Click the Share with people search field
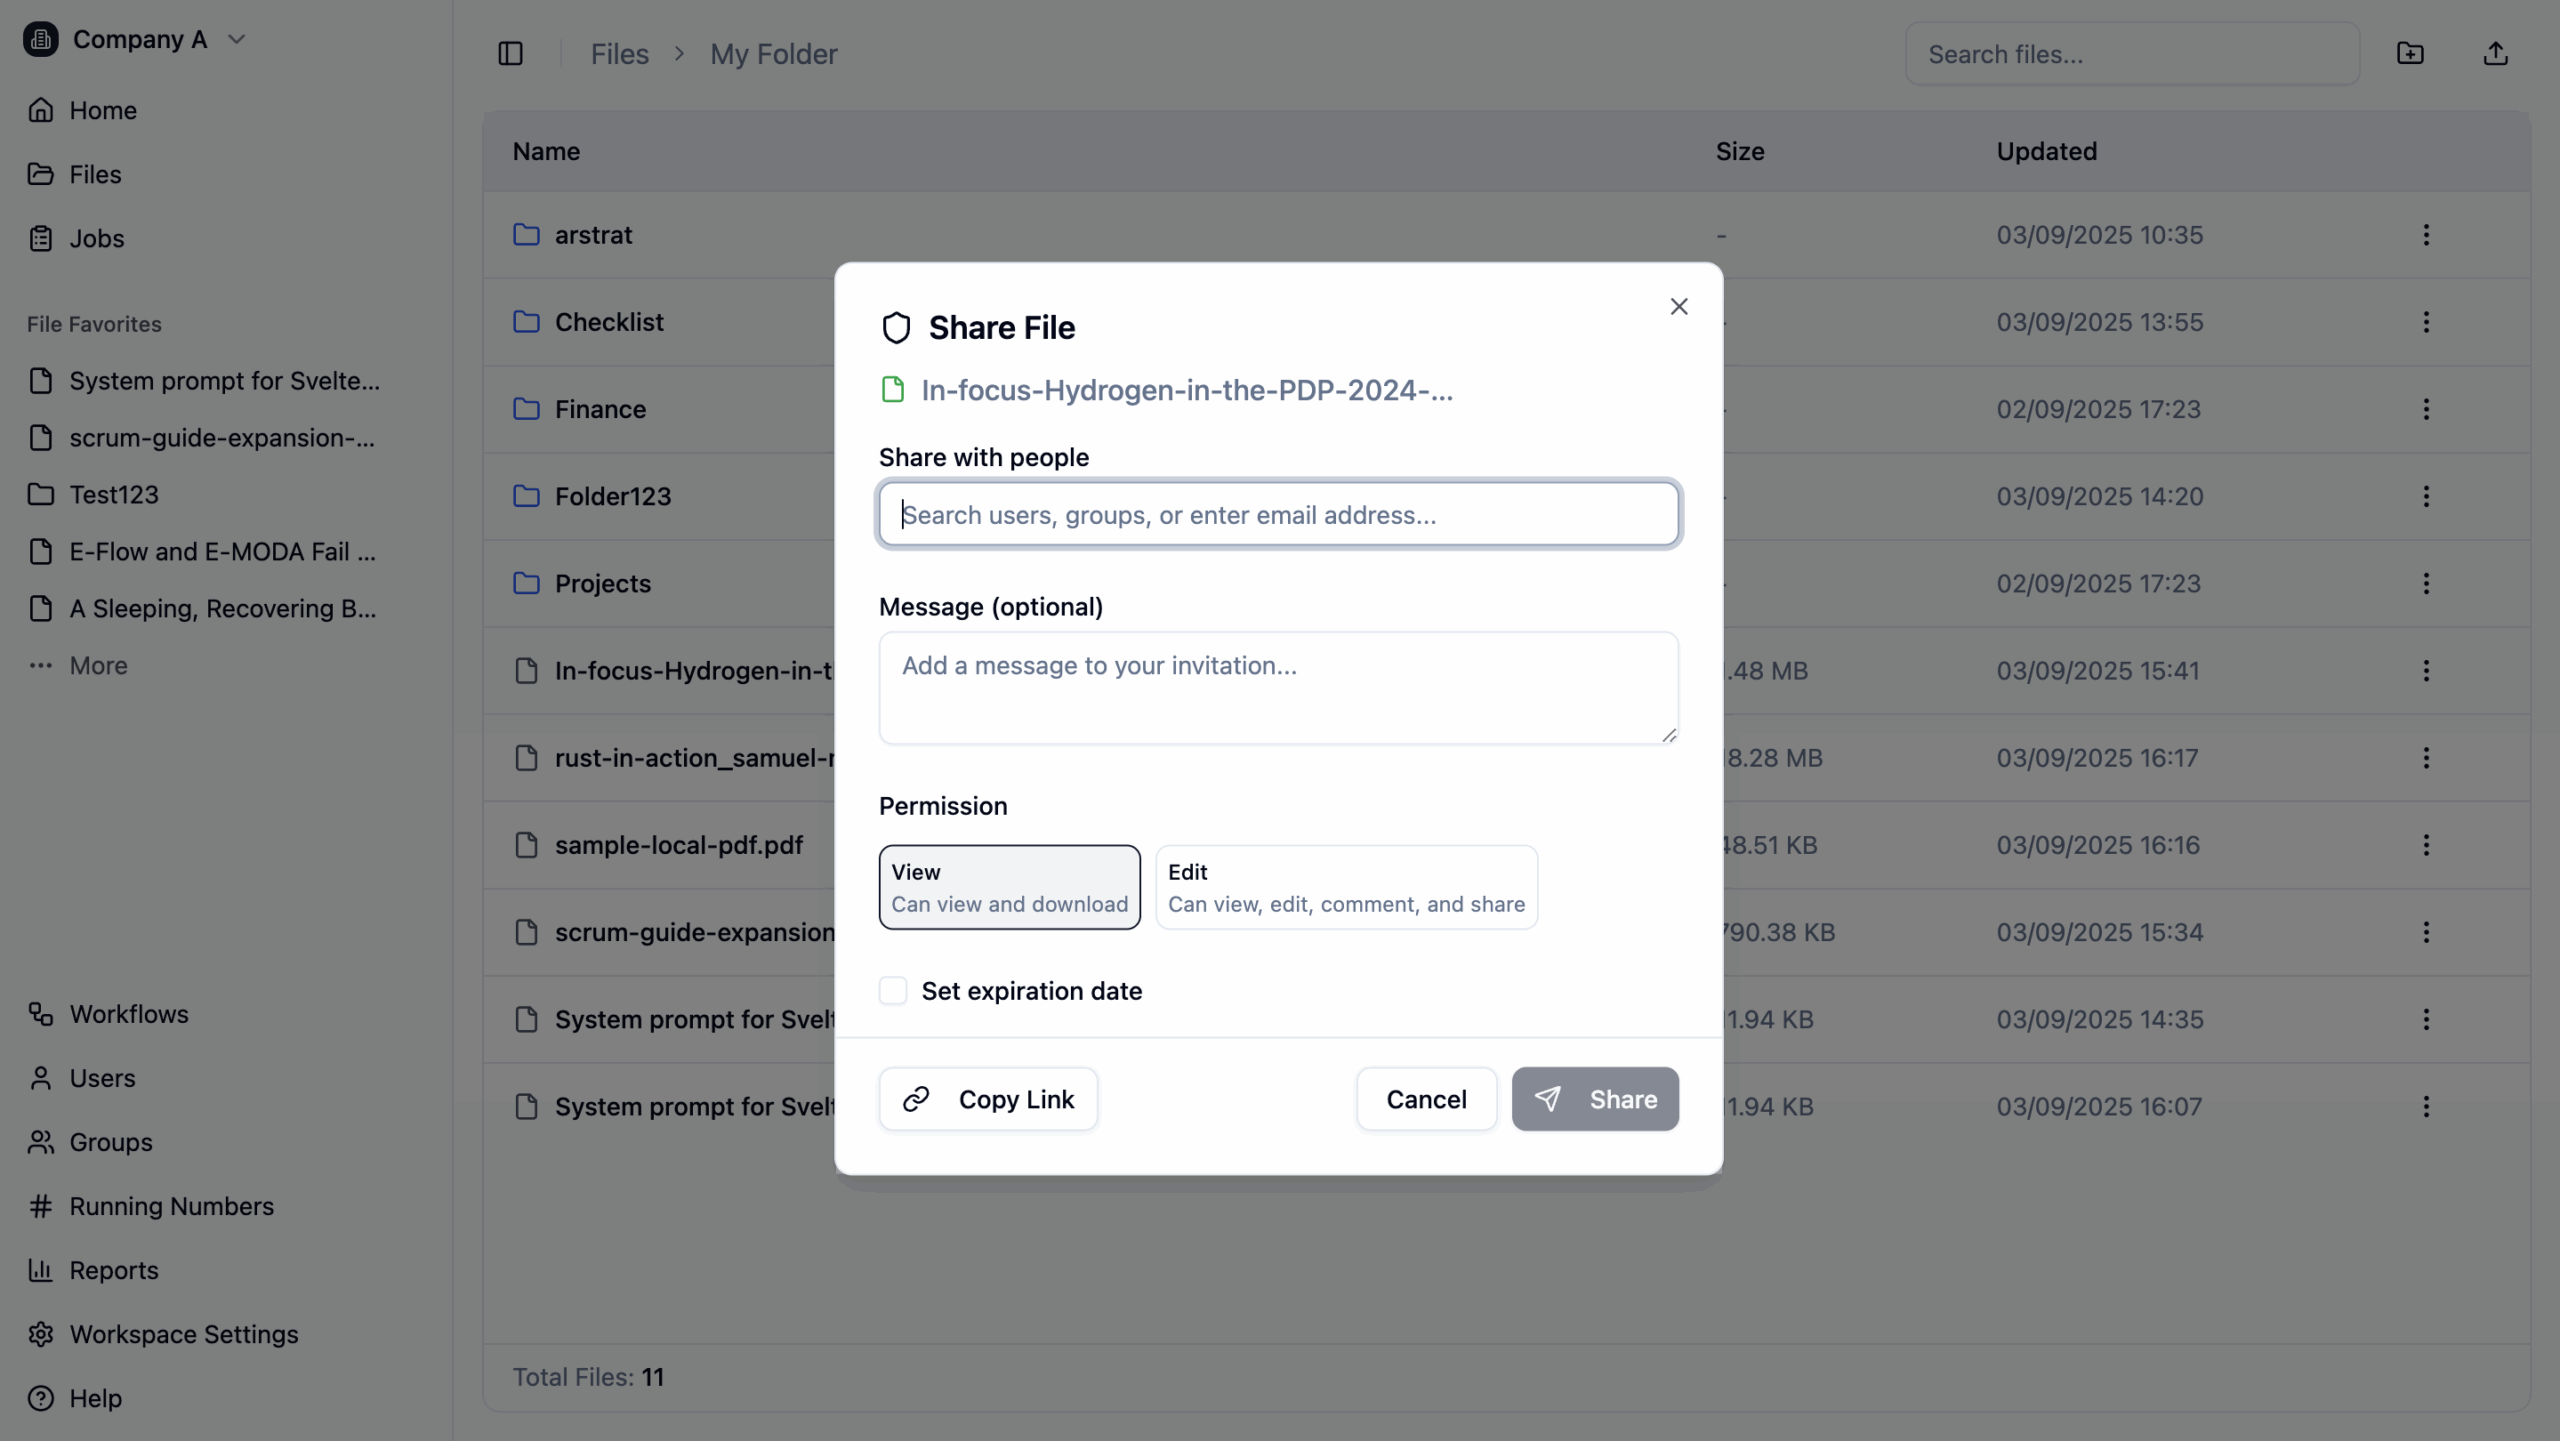Viewport: 2560px width, 1441px height. click(1278, 515)
